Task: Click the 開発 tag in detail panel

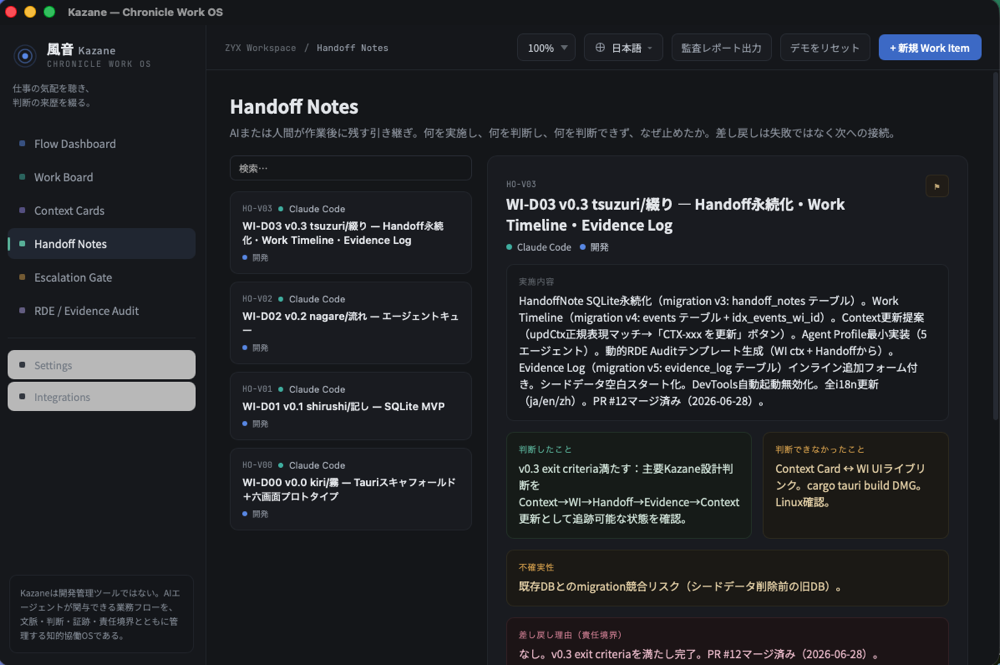Action: [x=594, y=247]
